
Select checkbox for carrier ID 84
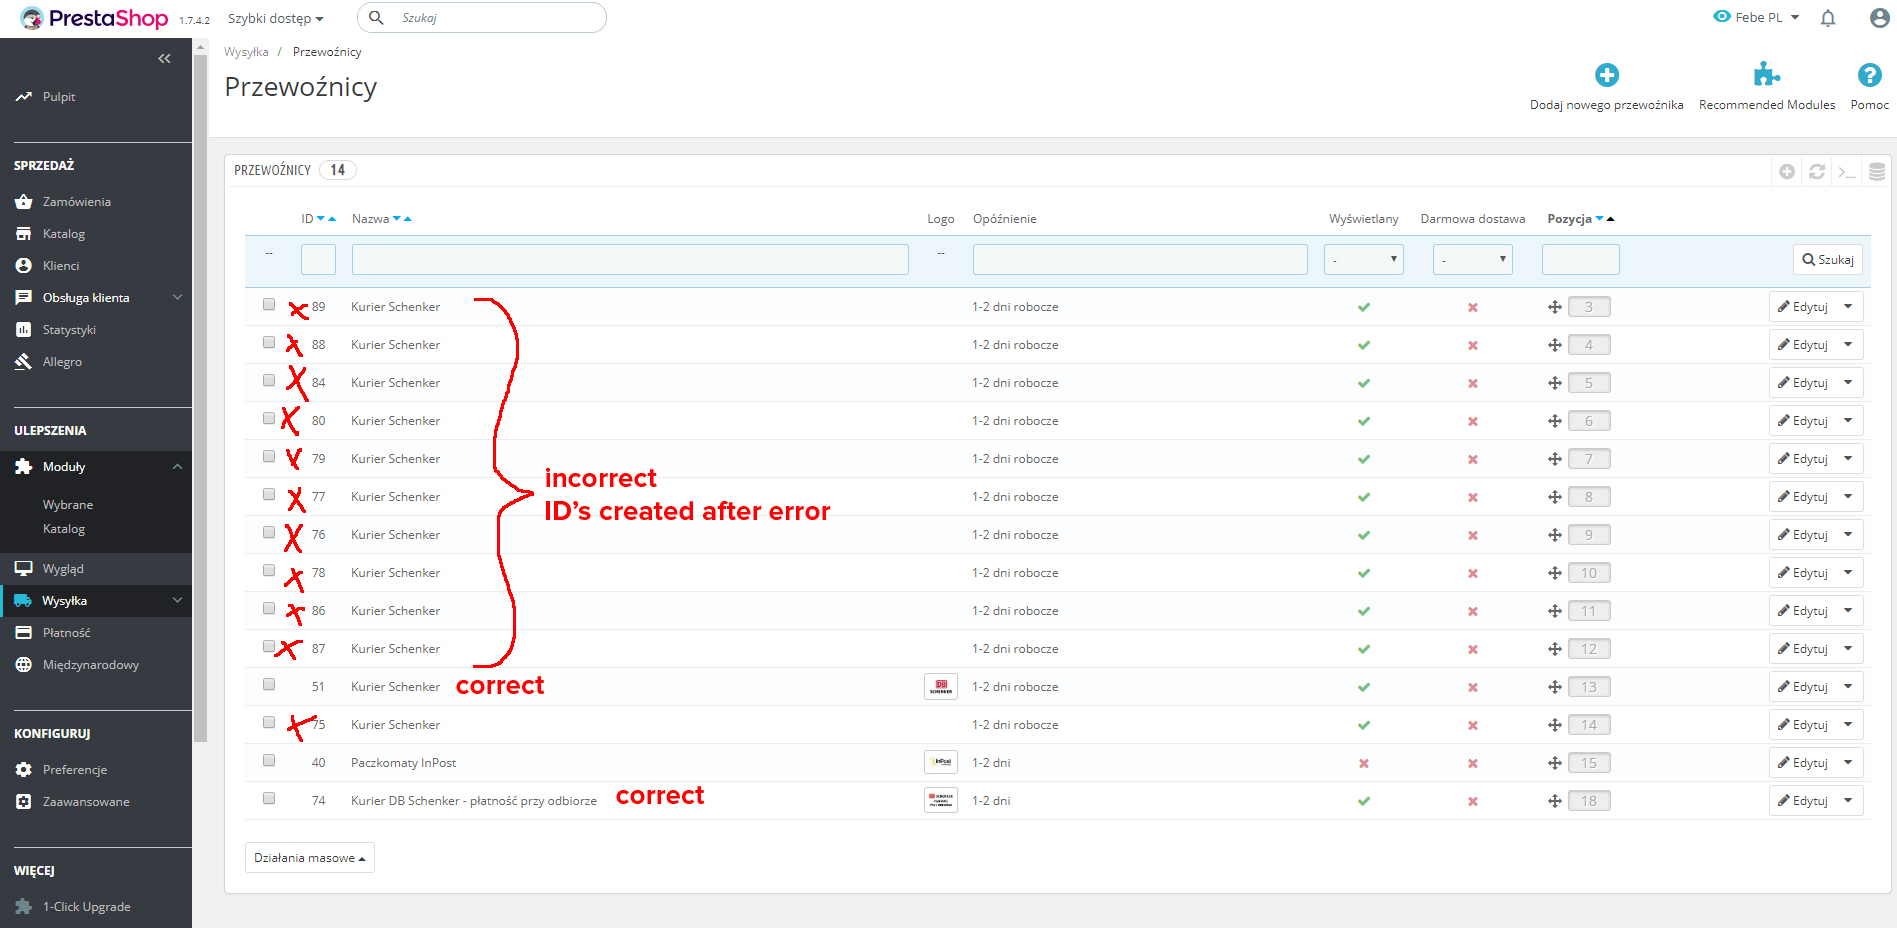pyautogui.click(x=269, y=380)
